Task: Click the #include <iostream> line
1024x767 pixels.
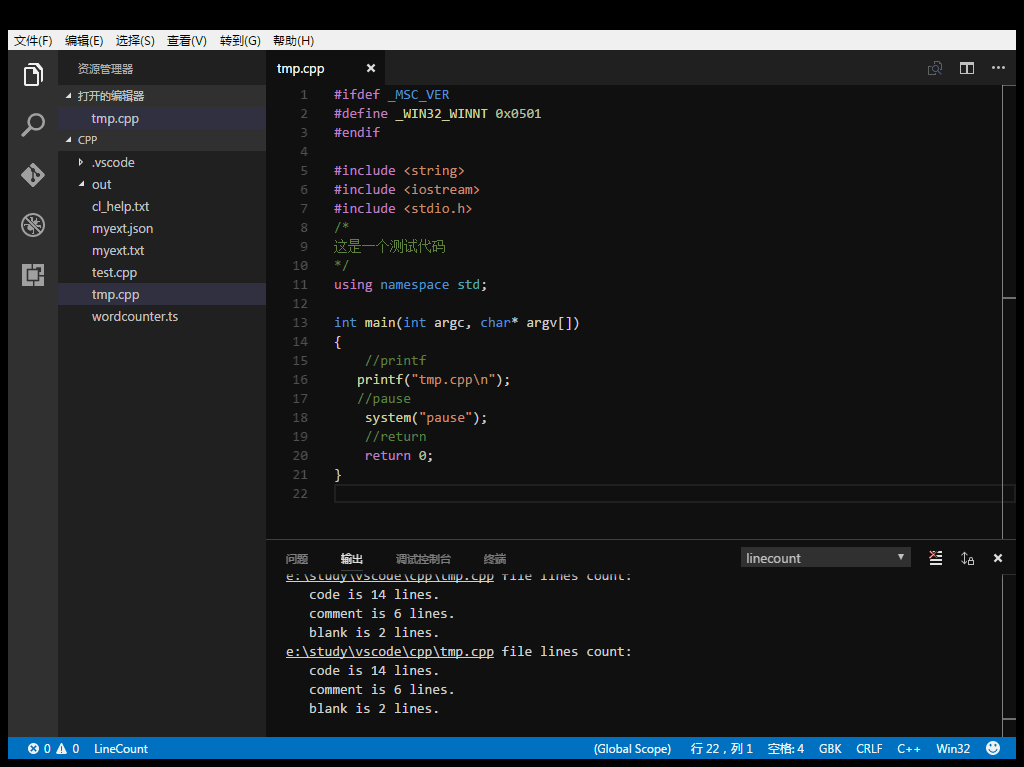Action: pos(406,189)
